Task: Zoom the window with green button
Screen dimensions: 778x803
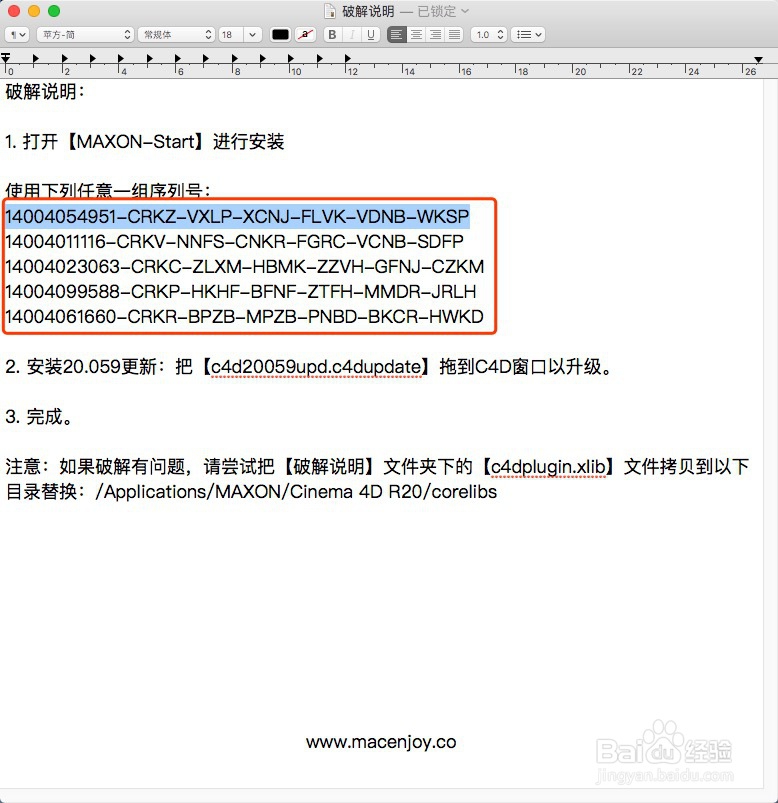Action: (54, 11)
